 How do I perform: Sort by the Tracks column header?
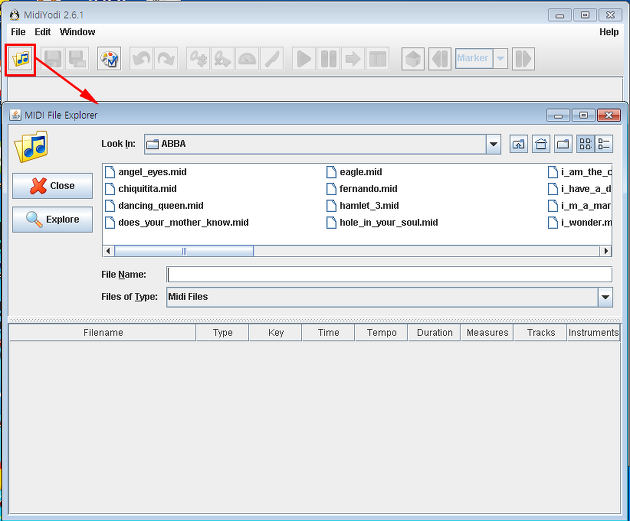(541, 333)
